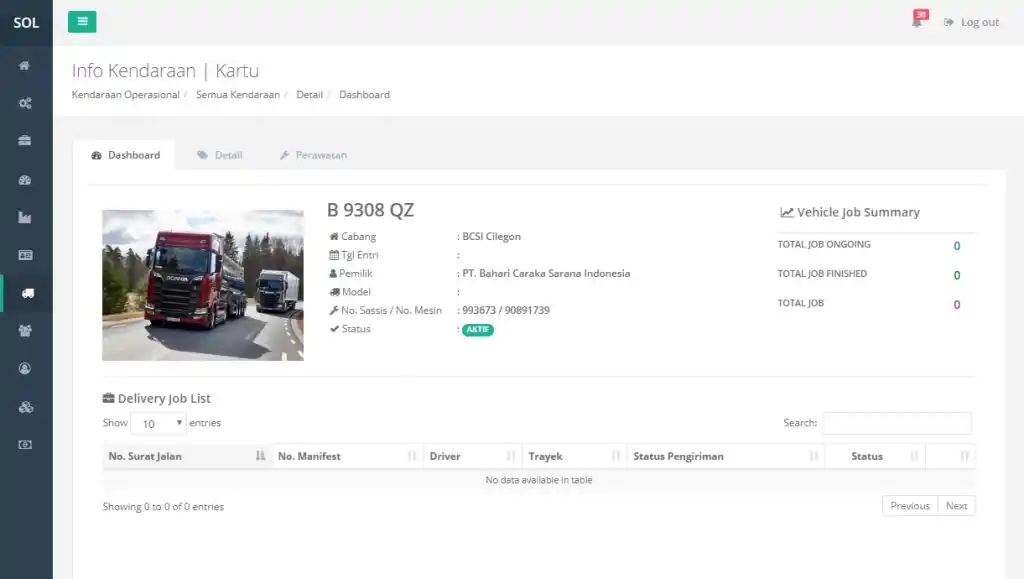Open the gears settings icon in sidebar
1024x579 pixels.
tap(25, 103)
